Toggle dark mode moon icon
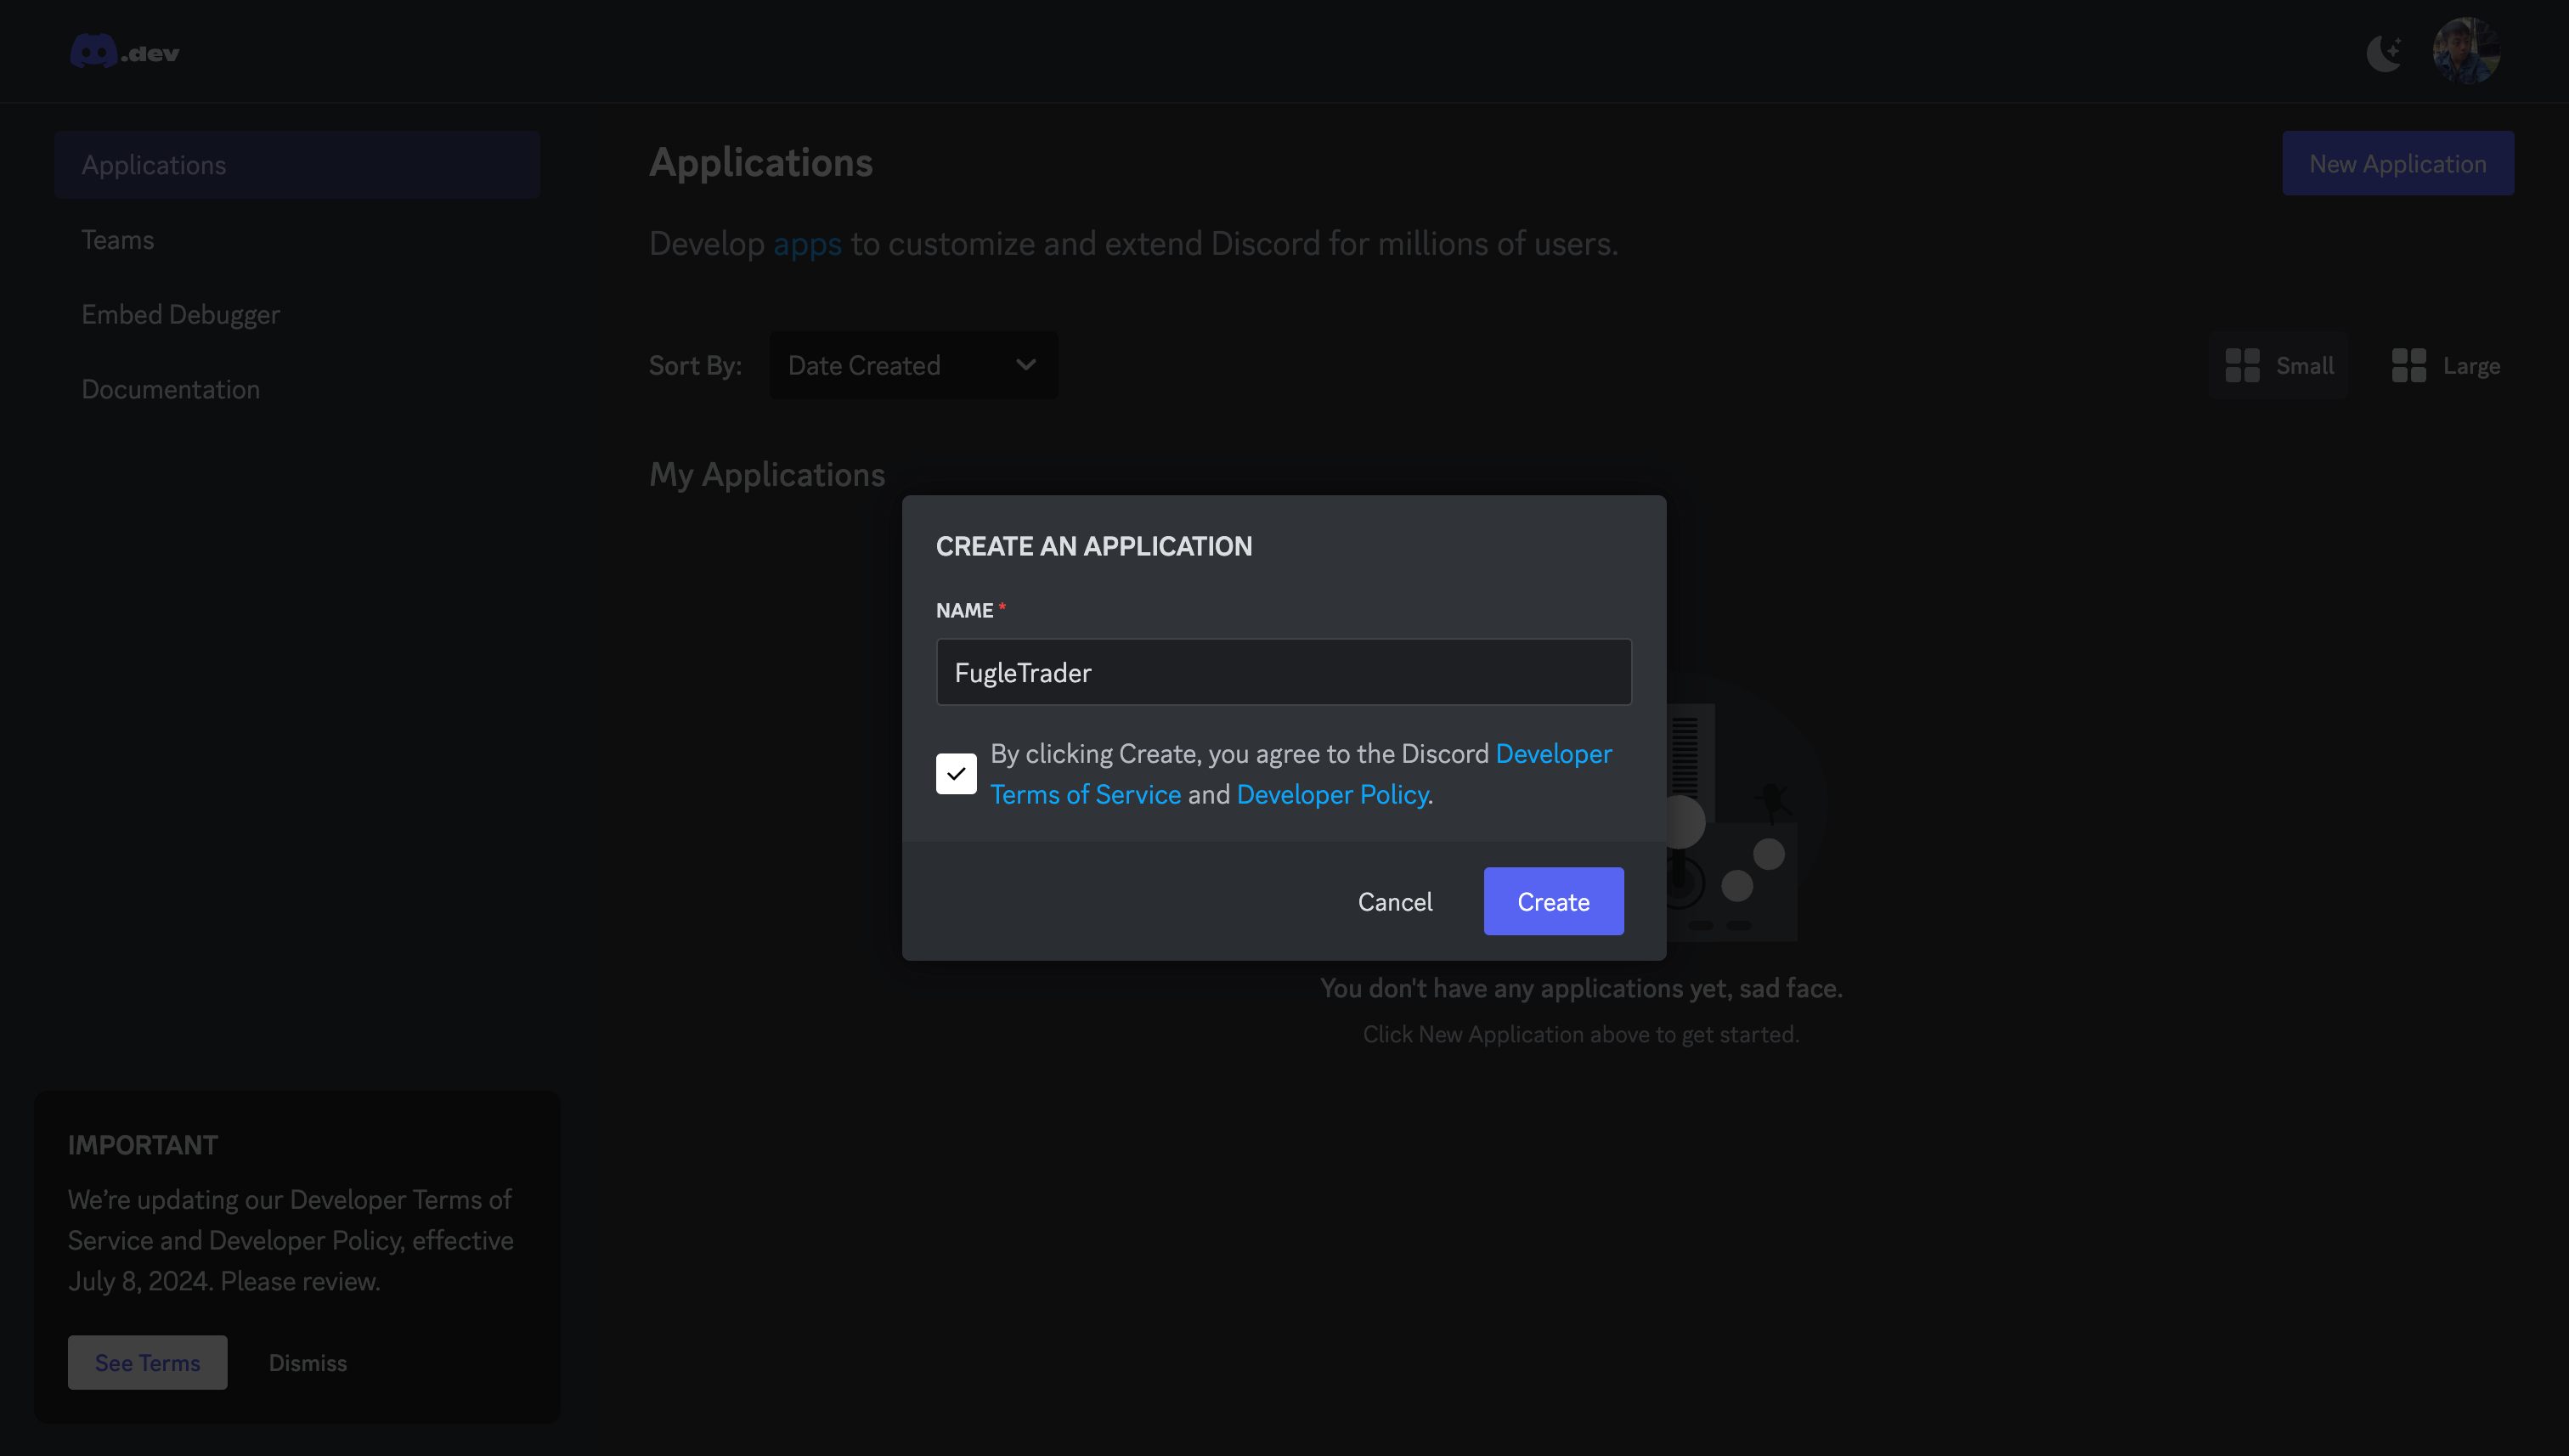Image resolution: width=2569 pixels, height=1456 pixels. tap(2384, 52)
